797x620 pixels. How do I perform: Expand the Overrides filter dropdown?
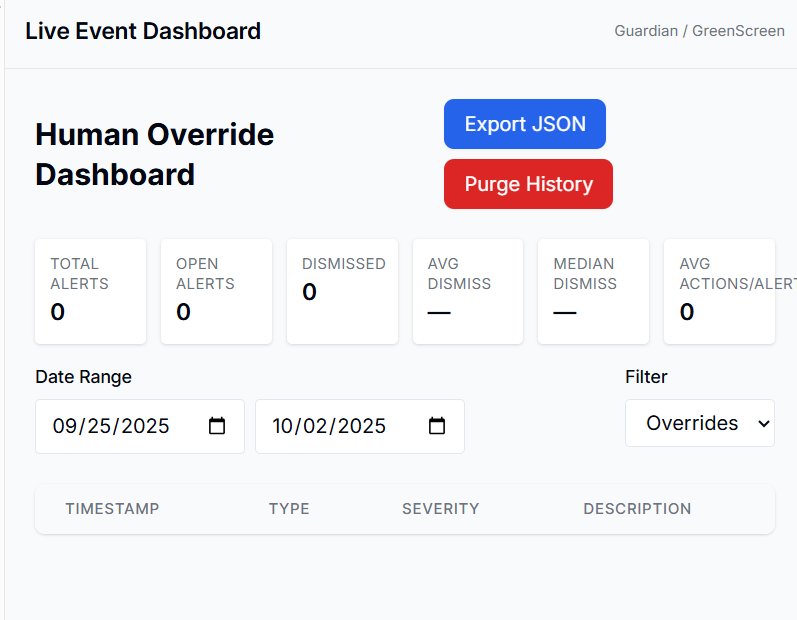coord(699,423)
